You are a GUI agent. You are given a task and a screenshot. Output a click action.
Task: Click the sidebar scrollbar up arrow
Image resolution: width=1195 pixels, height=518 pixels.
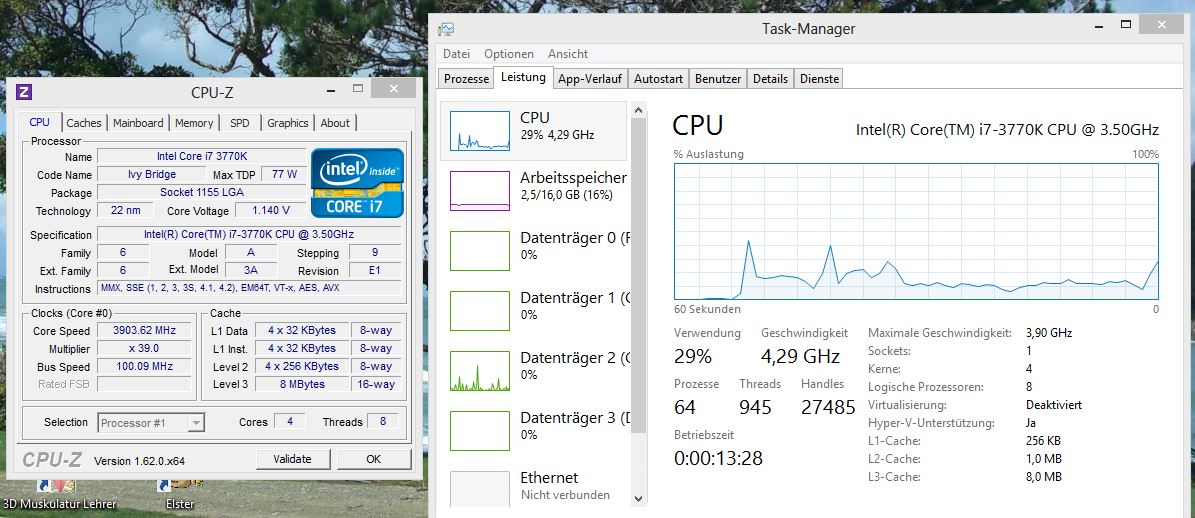point(639,110)
